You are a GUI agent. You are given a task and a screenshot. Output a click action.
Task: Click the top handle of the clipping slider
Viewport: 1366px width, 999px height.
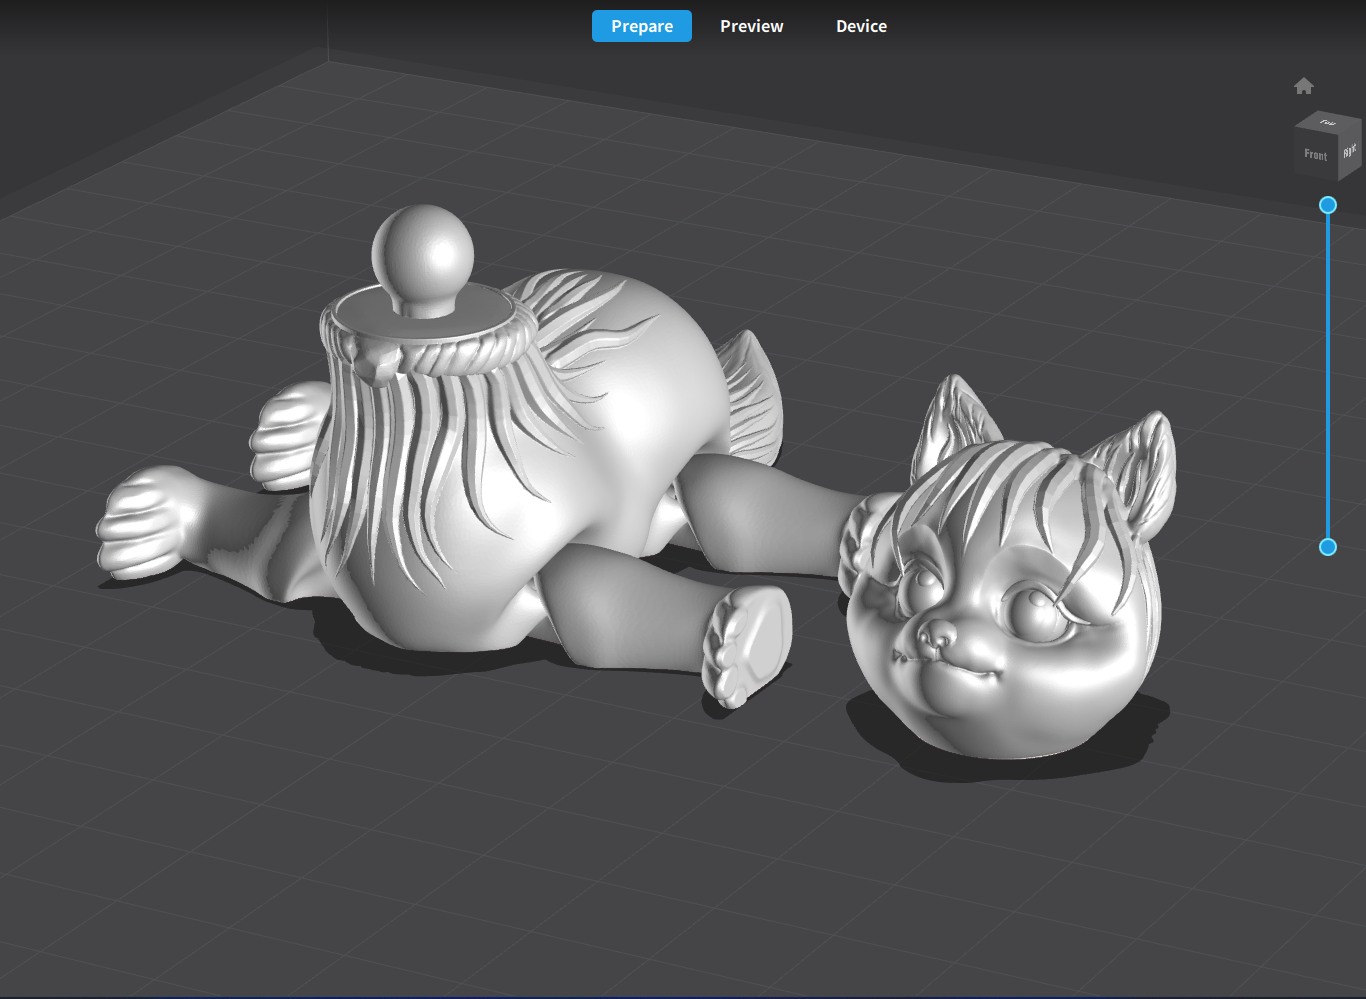(1328, 204)
